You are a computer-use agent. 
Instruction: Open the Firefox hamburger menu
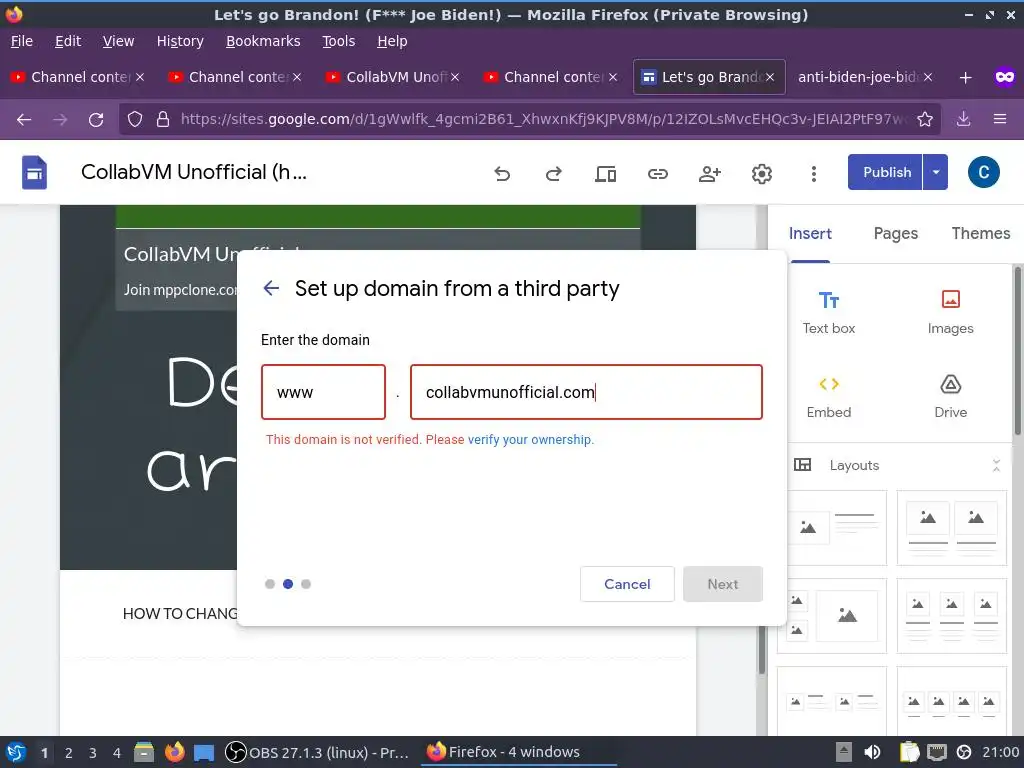click(x=1000, y=119)
